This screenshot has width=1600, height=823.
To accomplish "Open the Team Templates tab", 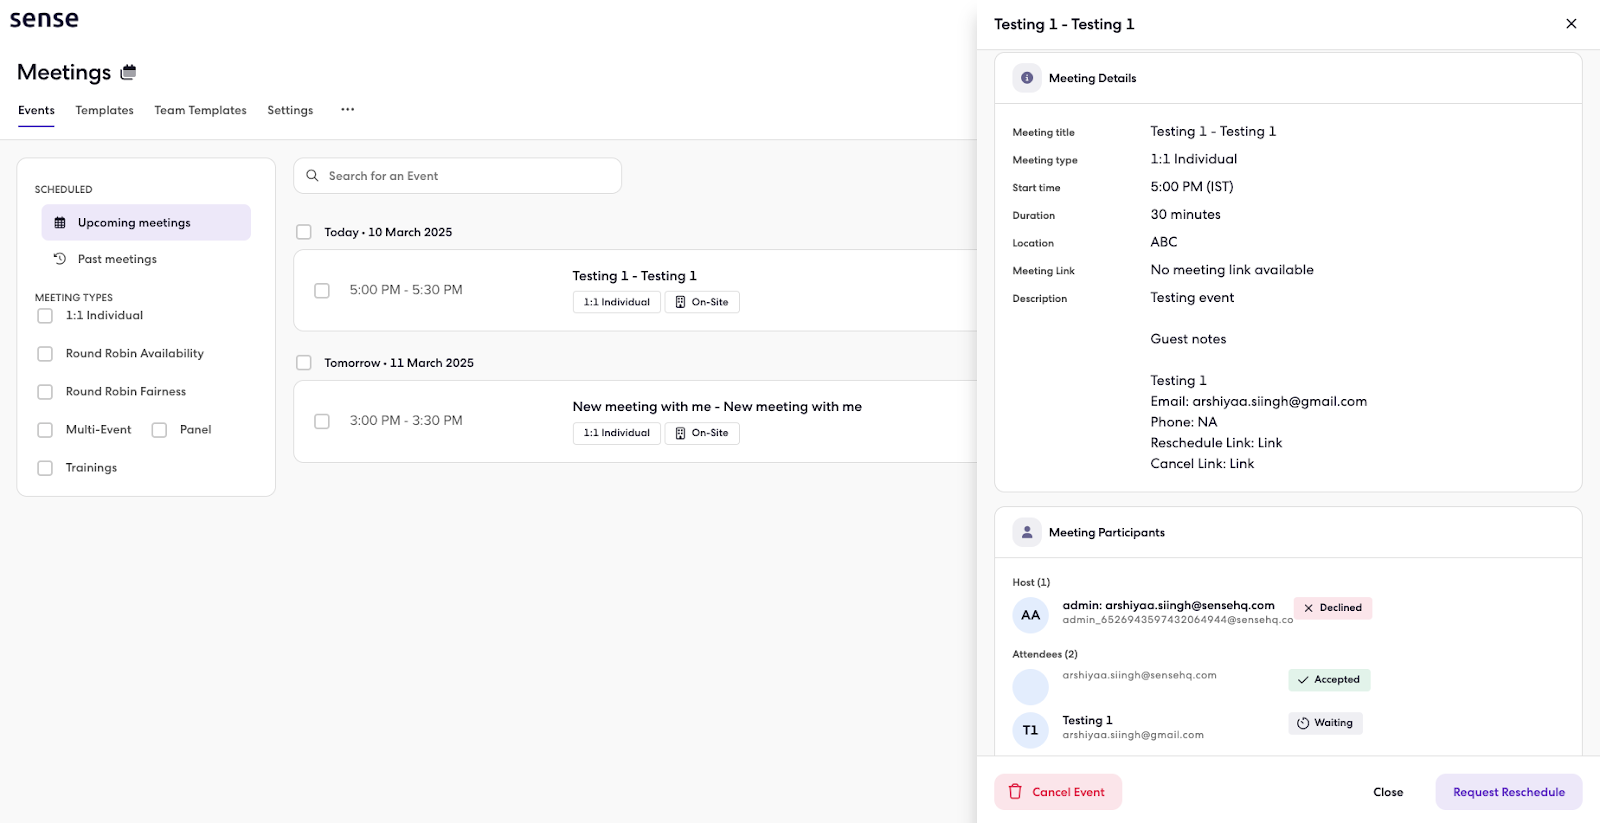I will pos(200,110).
